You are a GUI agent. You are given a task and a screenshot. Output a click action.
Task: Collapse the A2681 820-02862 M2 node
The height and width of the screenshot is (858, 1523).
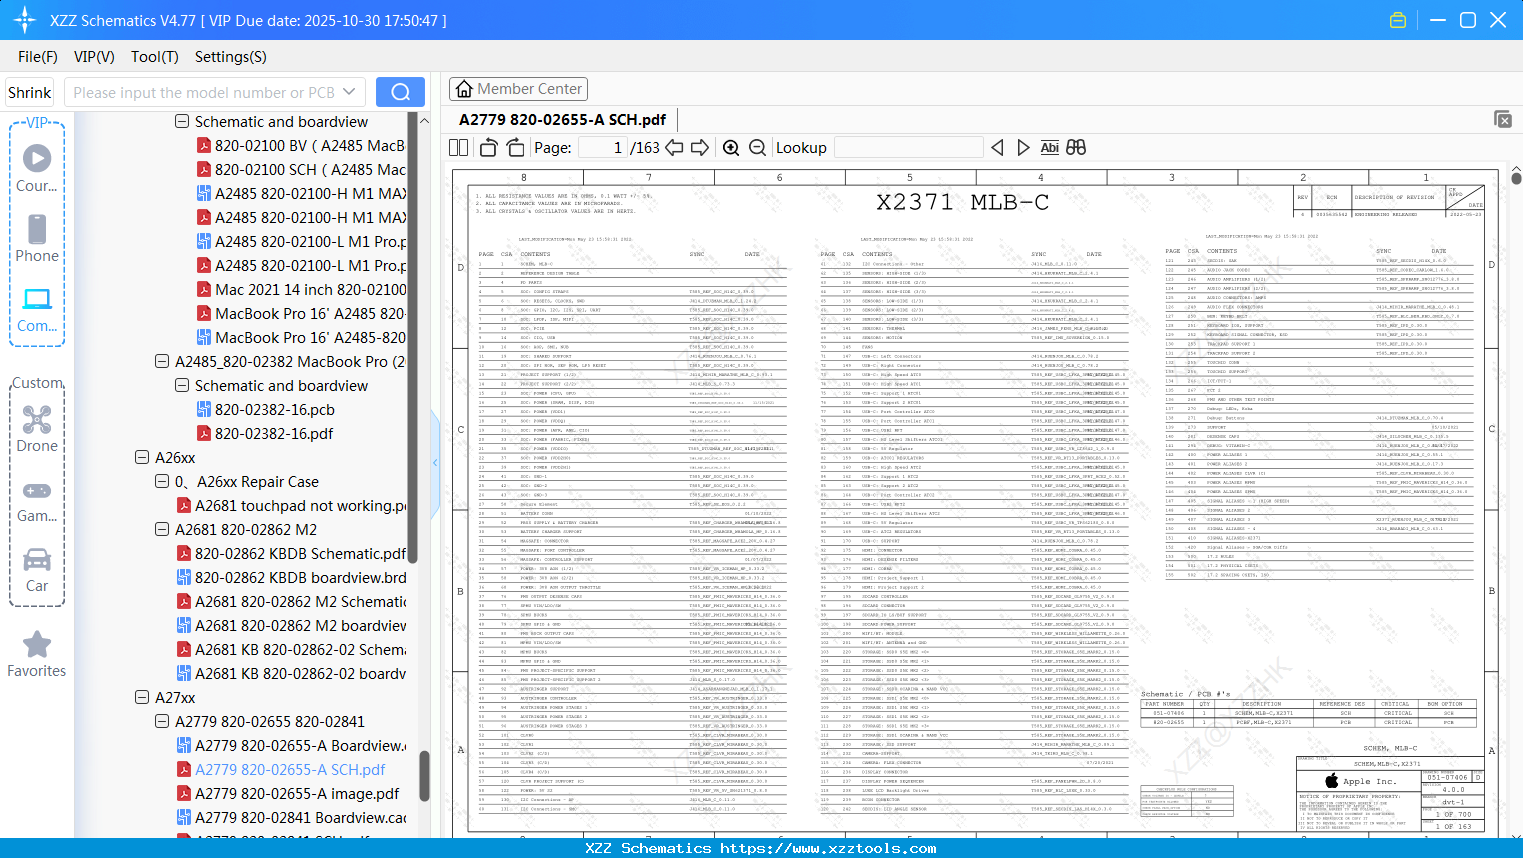(162, 529)
